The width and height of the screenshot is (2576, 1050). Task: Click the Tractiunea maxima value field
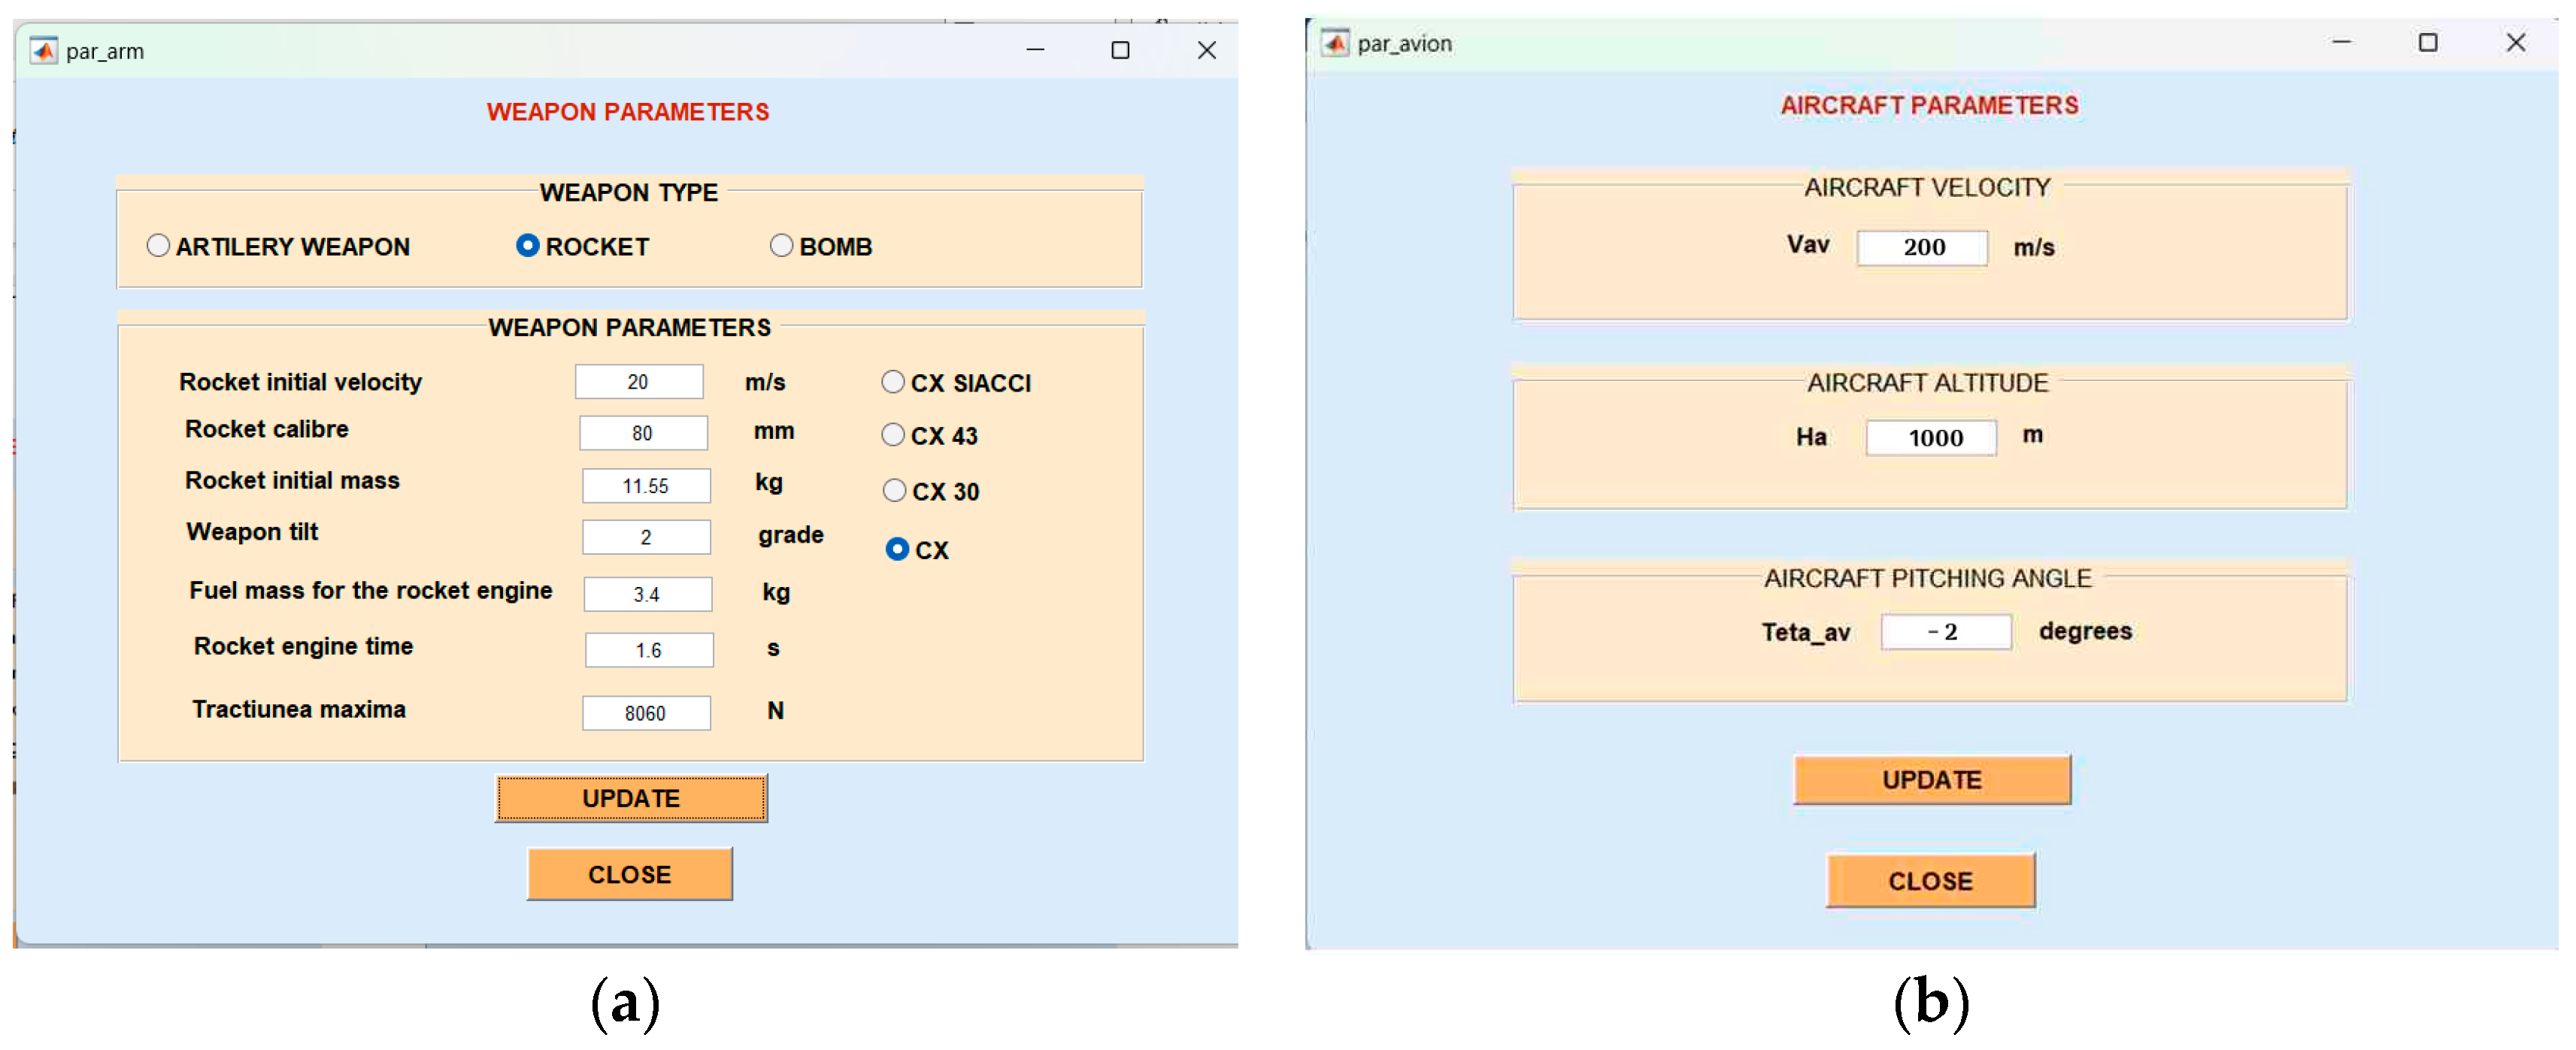coord(646,713)
